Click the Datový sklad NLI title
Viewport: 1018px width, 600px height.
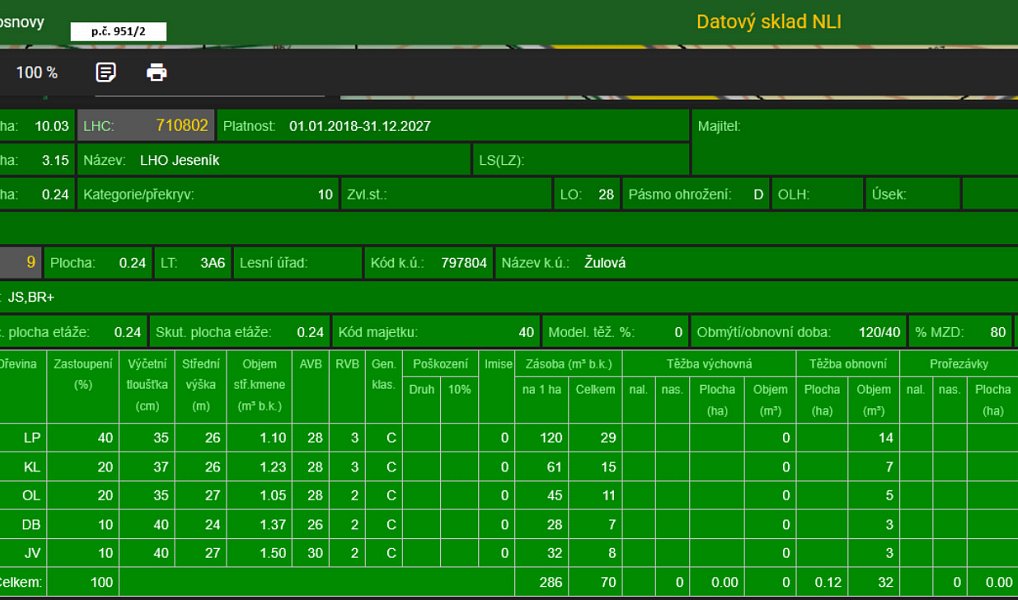point(769,22)
